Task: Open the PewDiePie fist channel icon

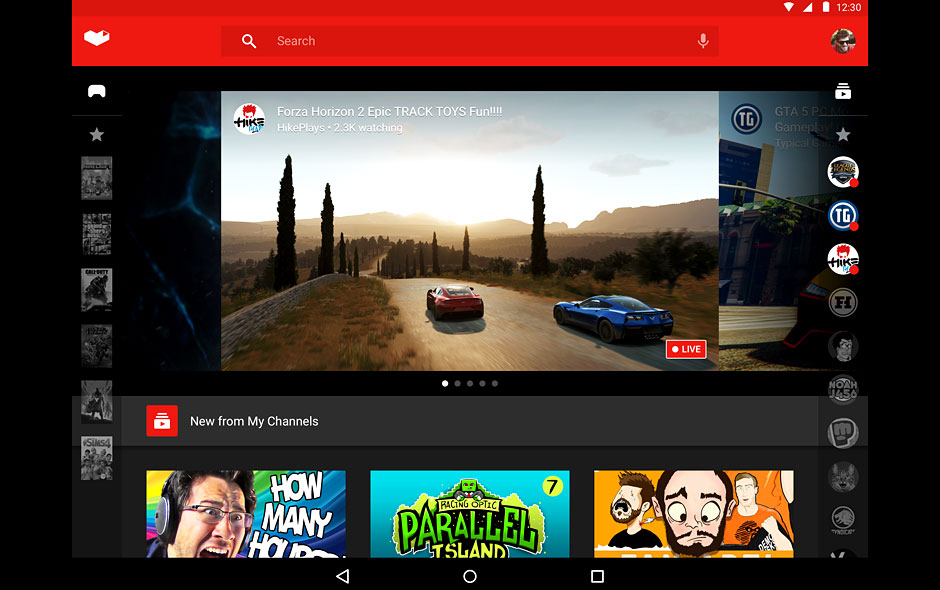Action: point(843,433)
